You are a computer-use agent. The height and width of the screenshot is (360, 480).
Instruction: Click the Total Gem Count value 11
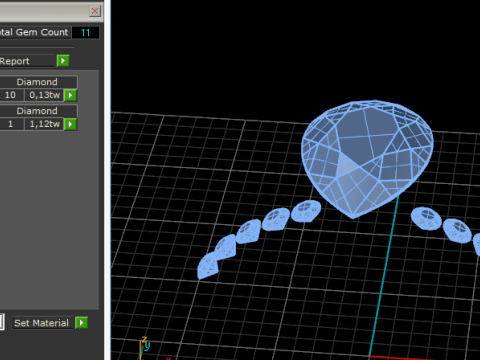(x=86, y=33)
